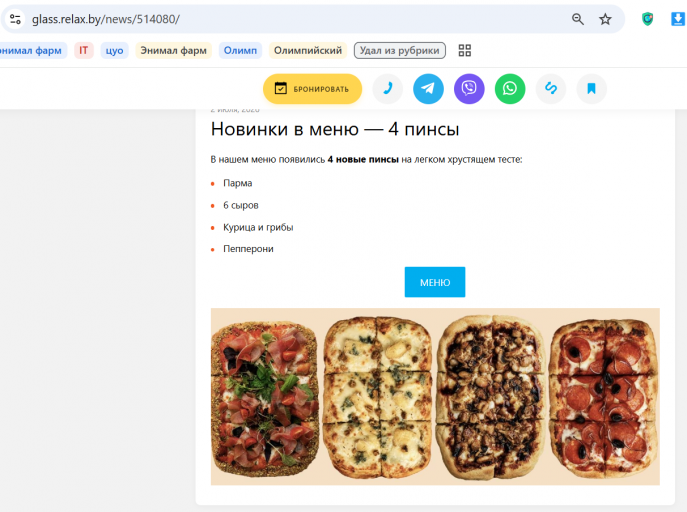The width and height of the screenshot is (687, 512).
Task: Click the six-cheese pinsa photo
Action: (x=378, y=397)
